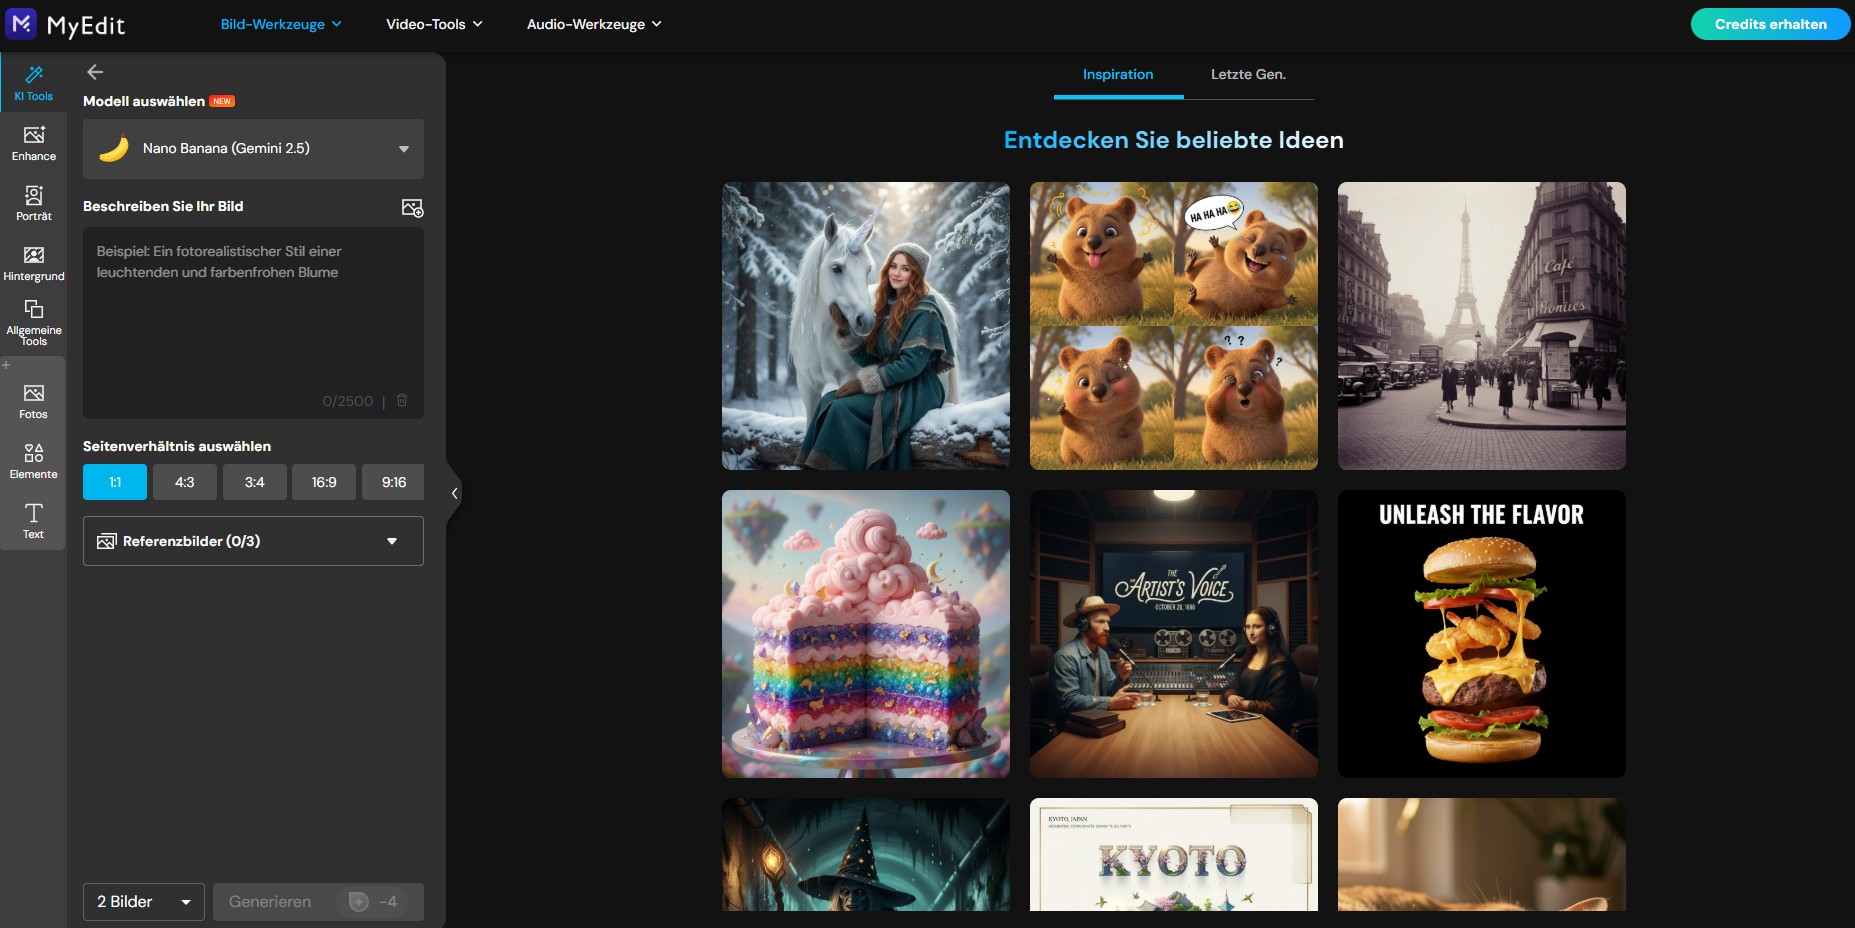The height and width of the screenshot is (928, 1855).
Task: Open the Audio-Werkzeuge menu
Action: 594,24
